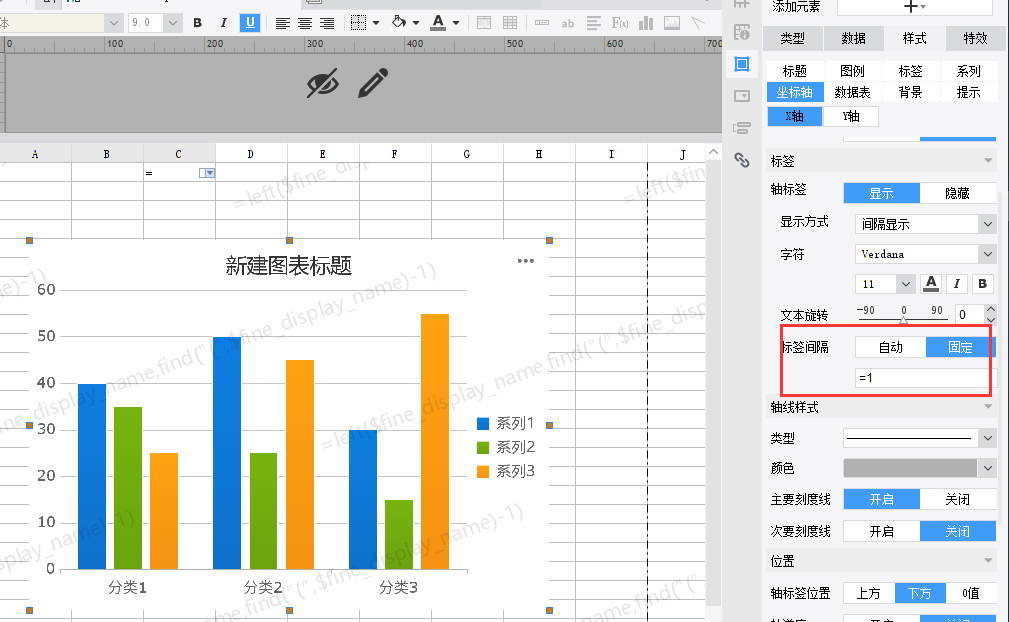The image size is (1009, 622).
Task: Toggle bold formatting in the toolbar
Action: 198,23
